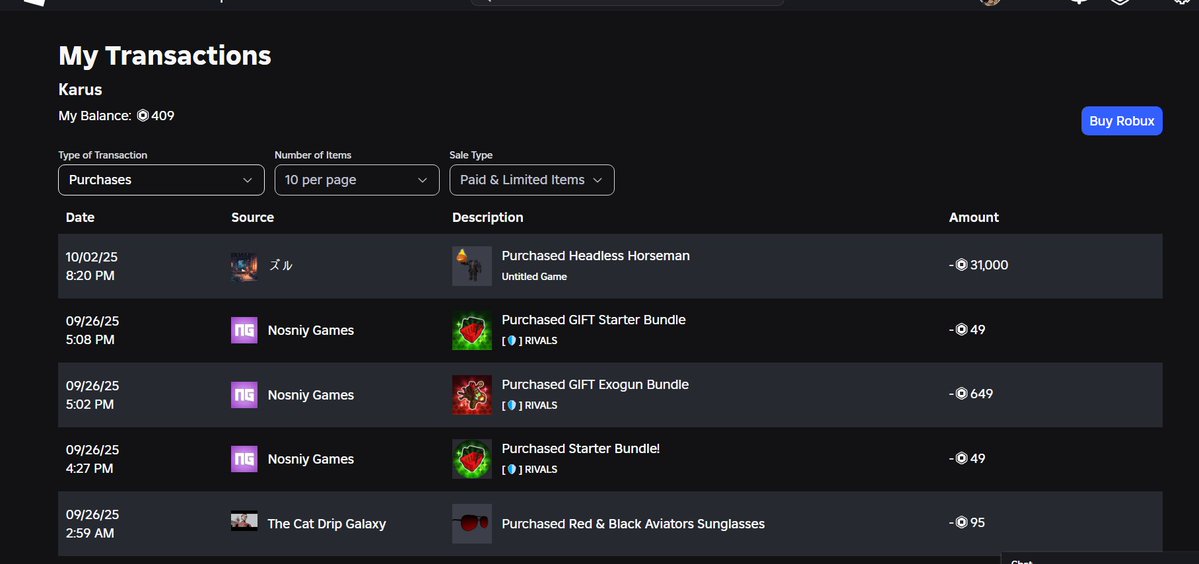Viewport: 1199px width, 564px height.
Task: Click Robux icon beside the 95 amount
Action: click(962, 523)
